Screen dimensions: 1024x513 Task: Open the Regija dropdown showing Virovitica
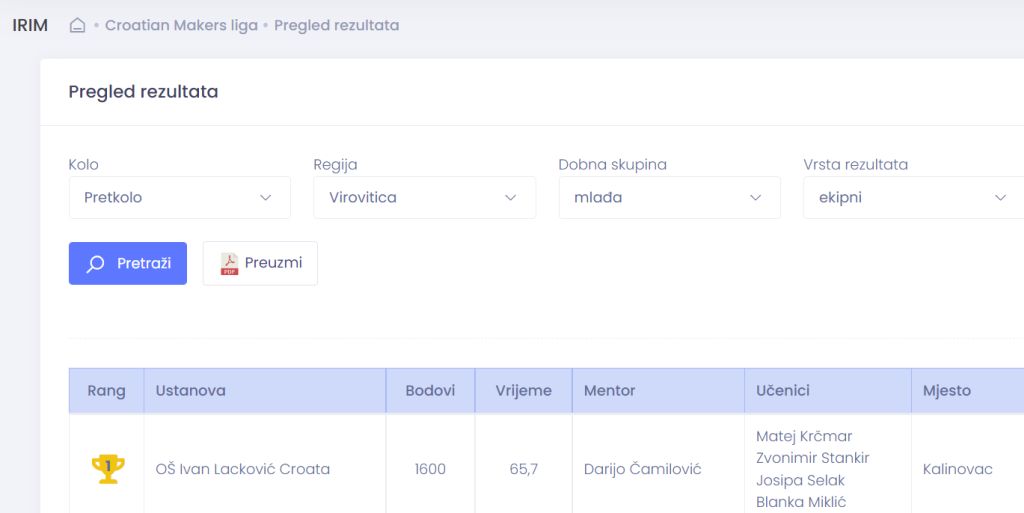click(424, 198)
